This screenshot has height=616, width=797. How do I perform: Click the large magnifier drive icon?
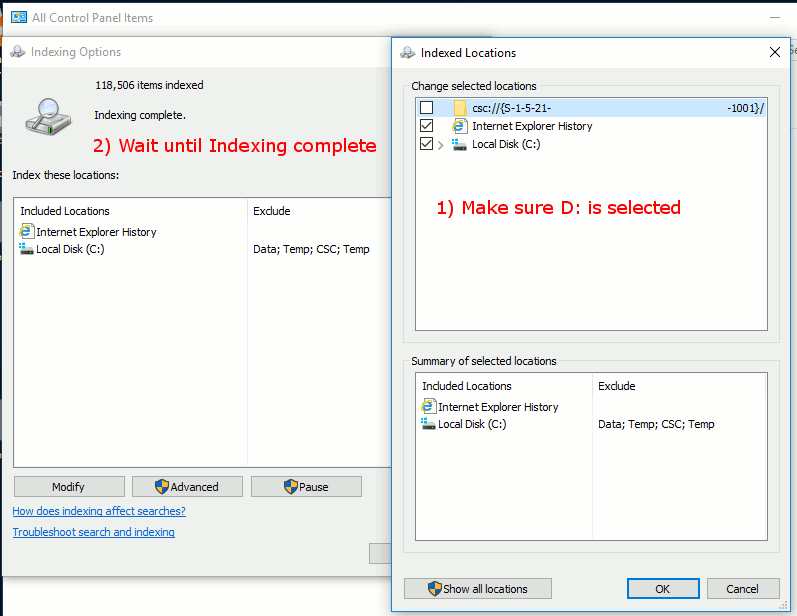click(x=48, y=116)
